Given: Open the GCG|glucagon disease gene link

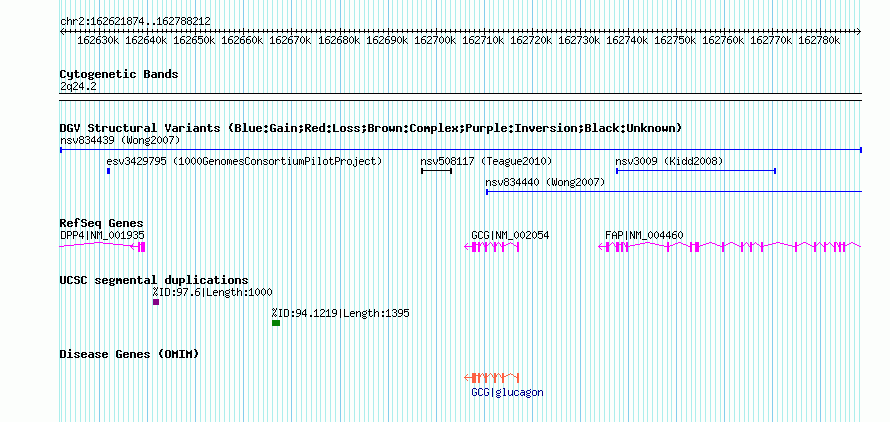Looking at the screenshot, I should coord(507,392).
